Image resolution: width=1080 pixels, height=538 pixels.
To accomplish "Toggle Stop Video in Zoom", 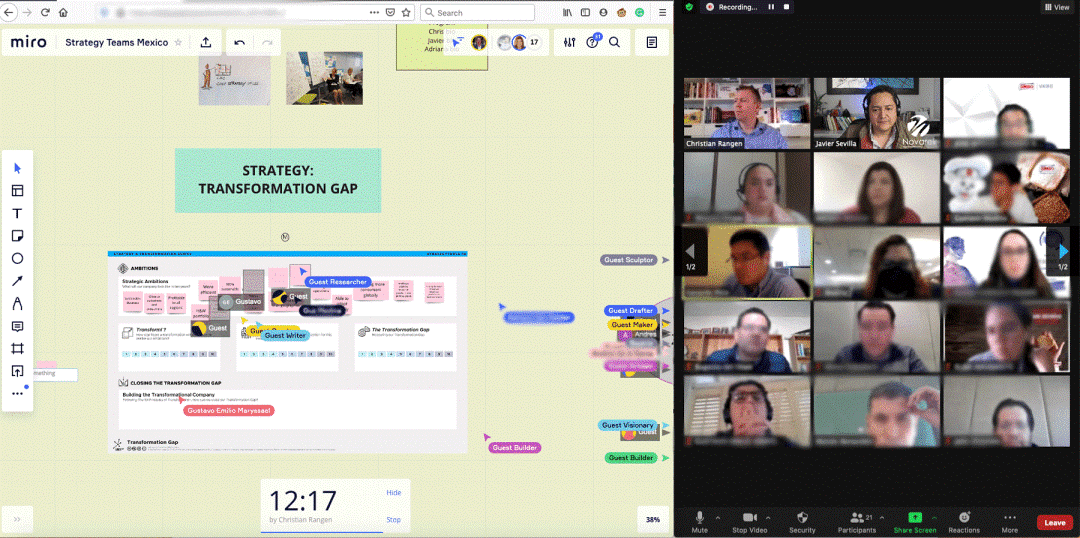I will tap(749, 520).
